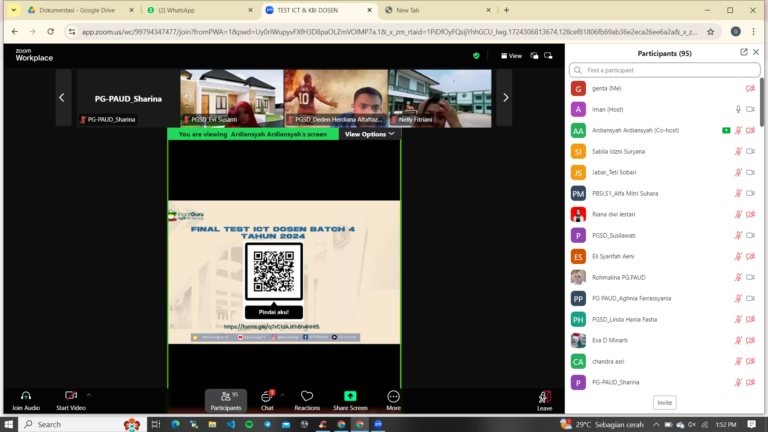768x432 pixels.
Task: Open the View layout menu
Action: pyautogui.click(x=511, y=56)
